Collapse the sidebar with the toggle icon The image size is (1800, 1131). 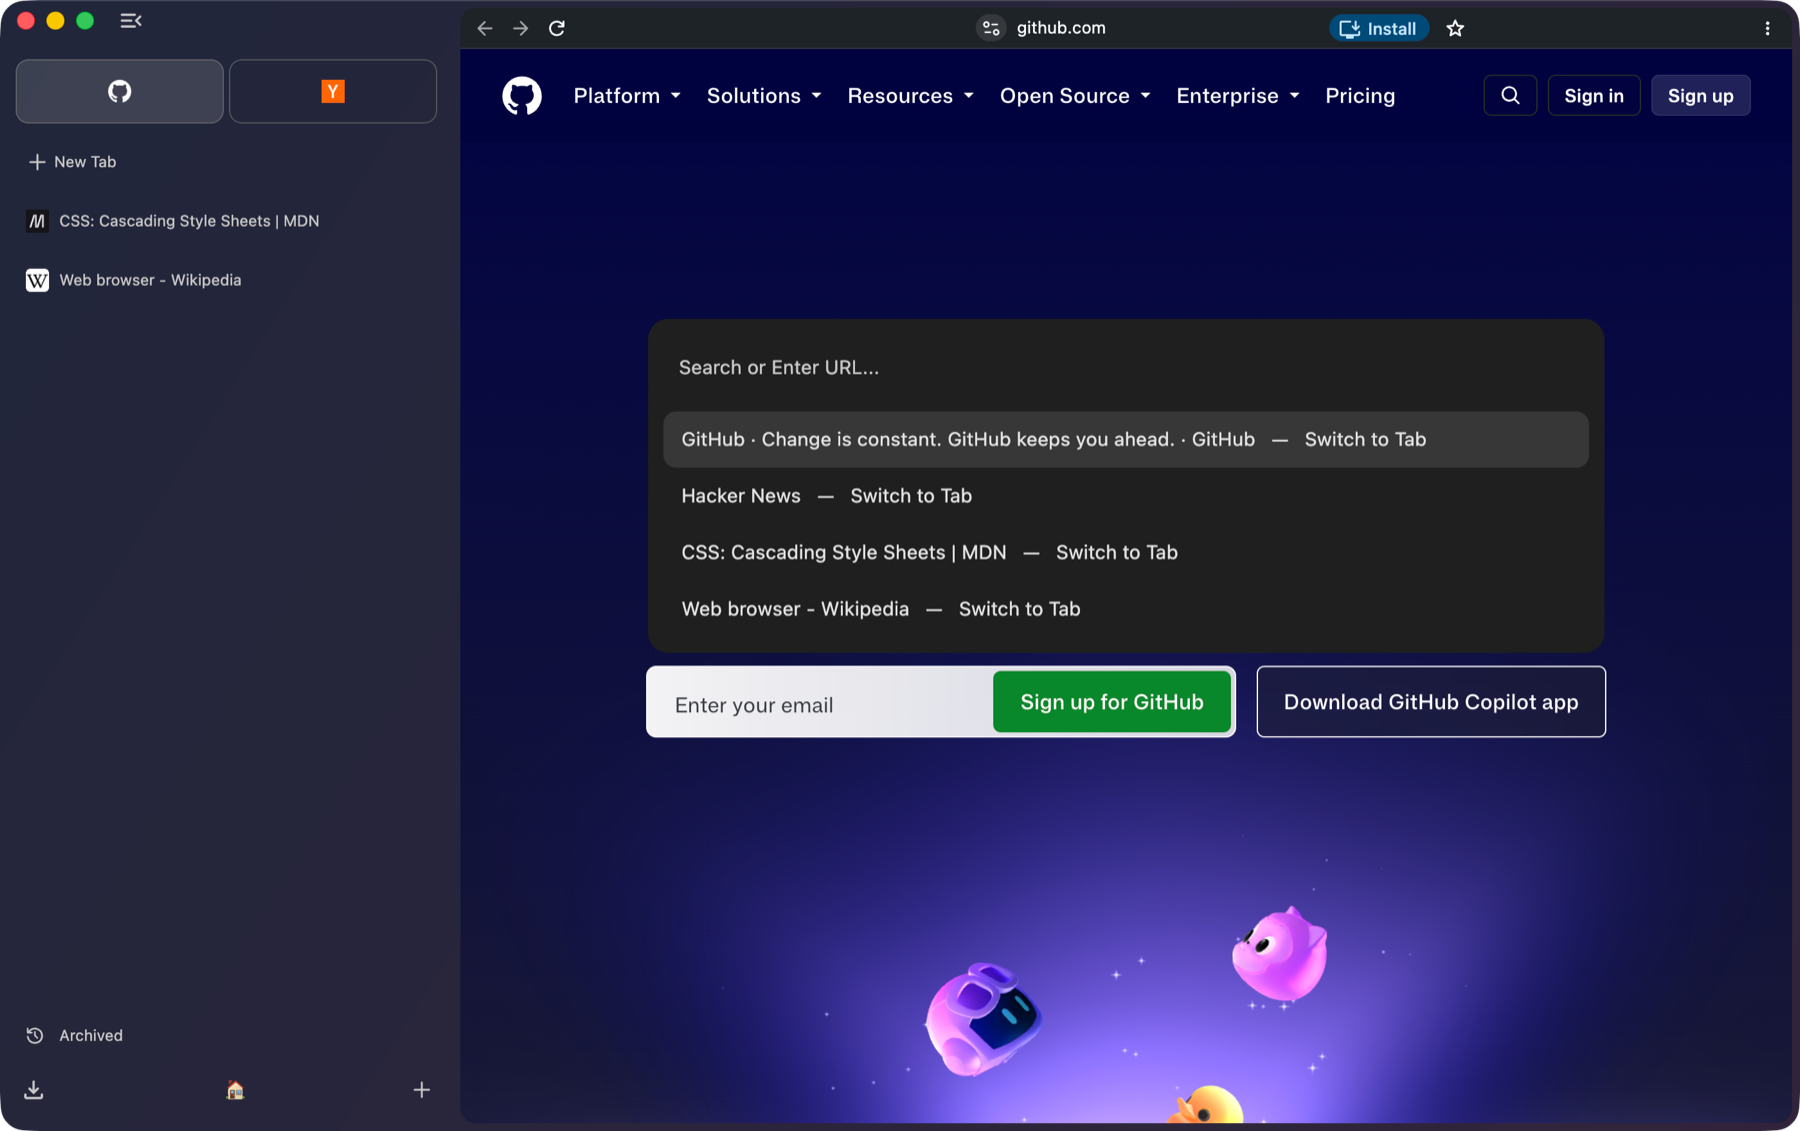(131, 21)
